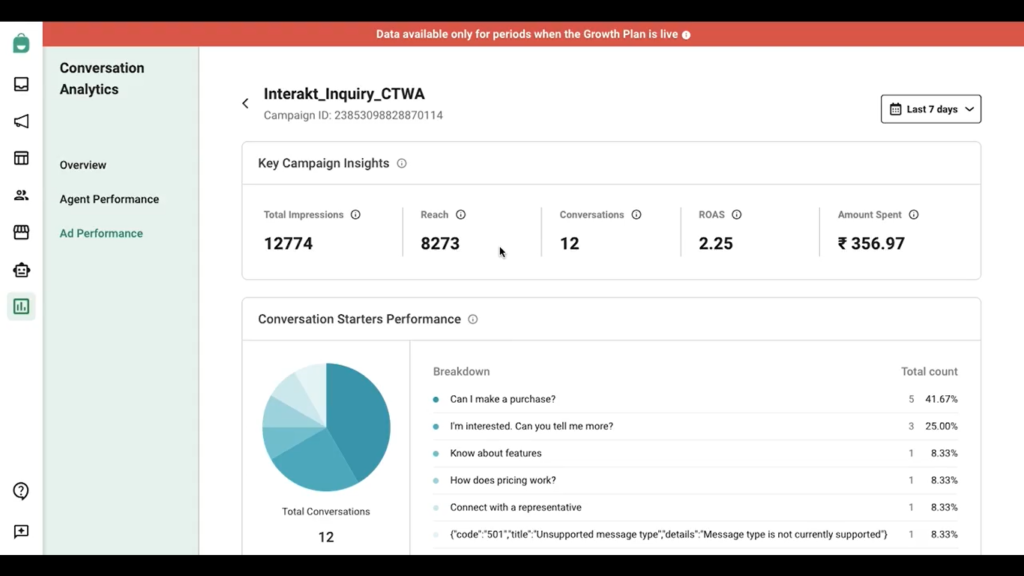This screenshot has width=1024, height=576.
Task: Open the Help question mark icon
Action: tap(21, 491)
